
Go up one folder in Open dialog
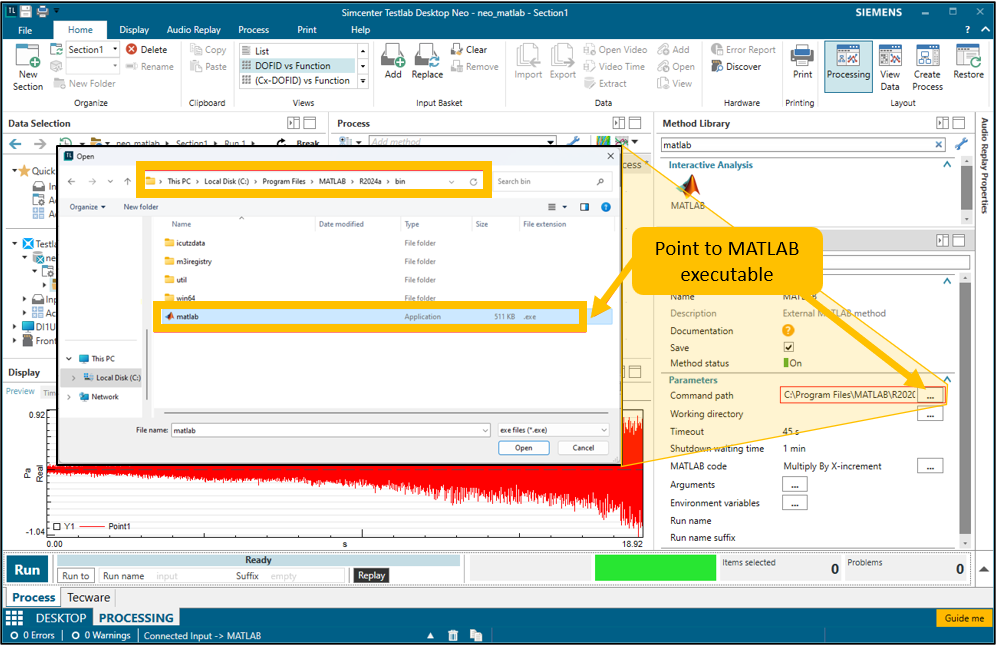pyautogui.click(x=128, y=182)
